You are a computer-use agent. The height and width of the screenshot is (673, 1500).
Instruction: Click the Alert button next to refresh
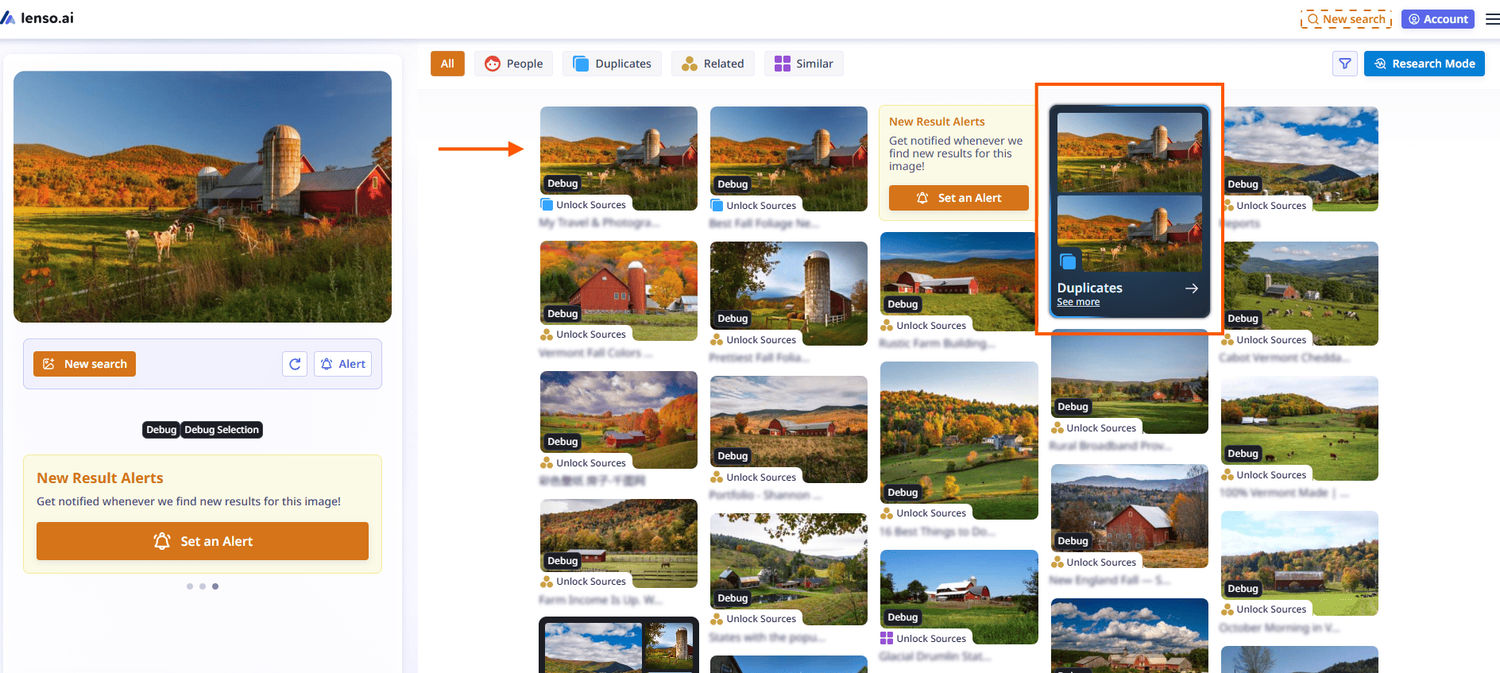click(342, 364)
